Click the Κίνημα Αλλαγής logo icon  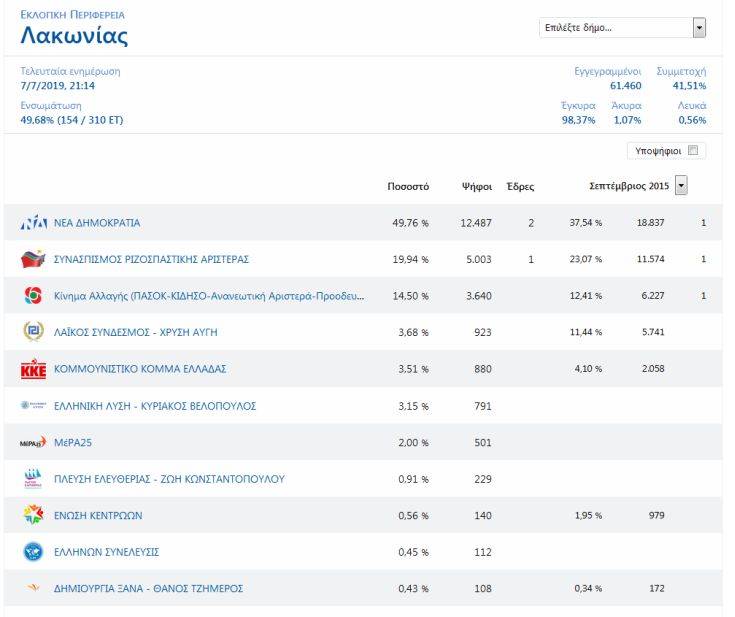33,296
